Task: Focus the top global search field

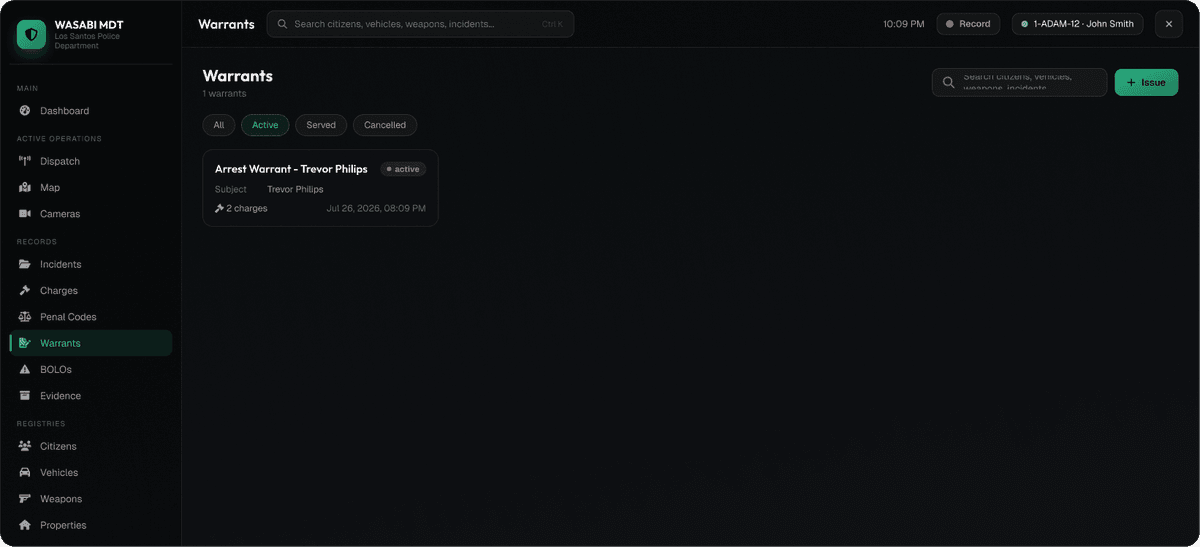Action: (420, 24)
